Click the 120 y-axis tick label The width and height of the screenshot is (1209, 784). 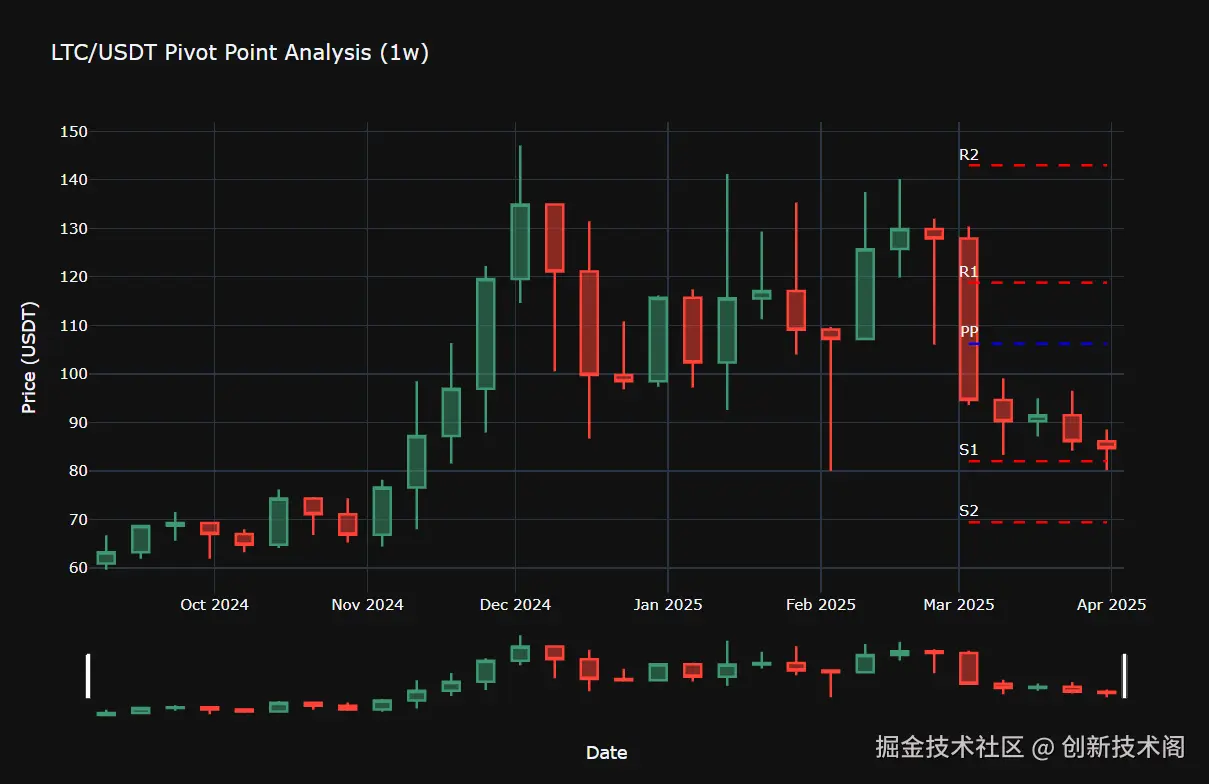pos(74,277)
